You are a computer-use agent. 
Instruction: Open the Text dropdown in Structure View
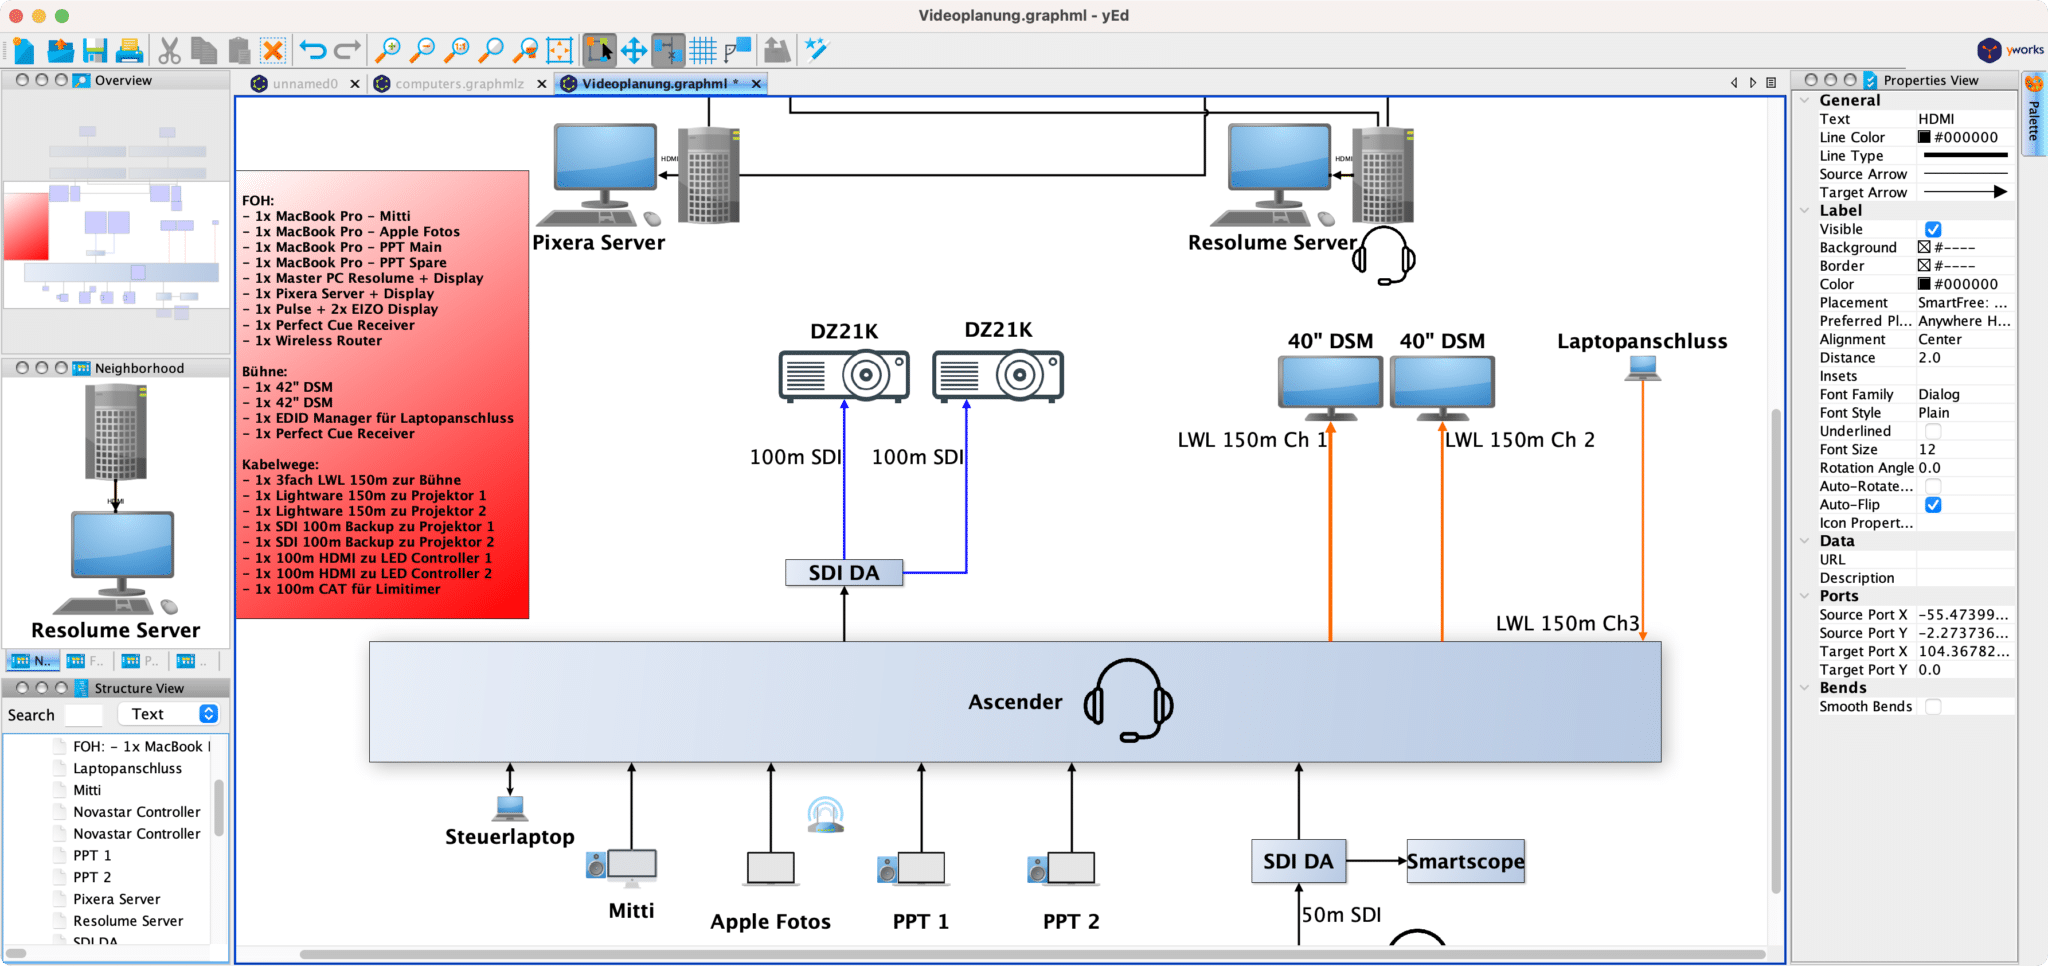pos(208,714)
